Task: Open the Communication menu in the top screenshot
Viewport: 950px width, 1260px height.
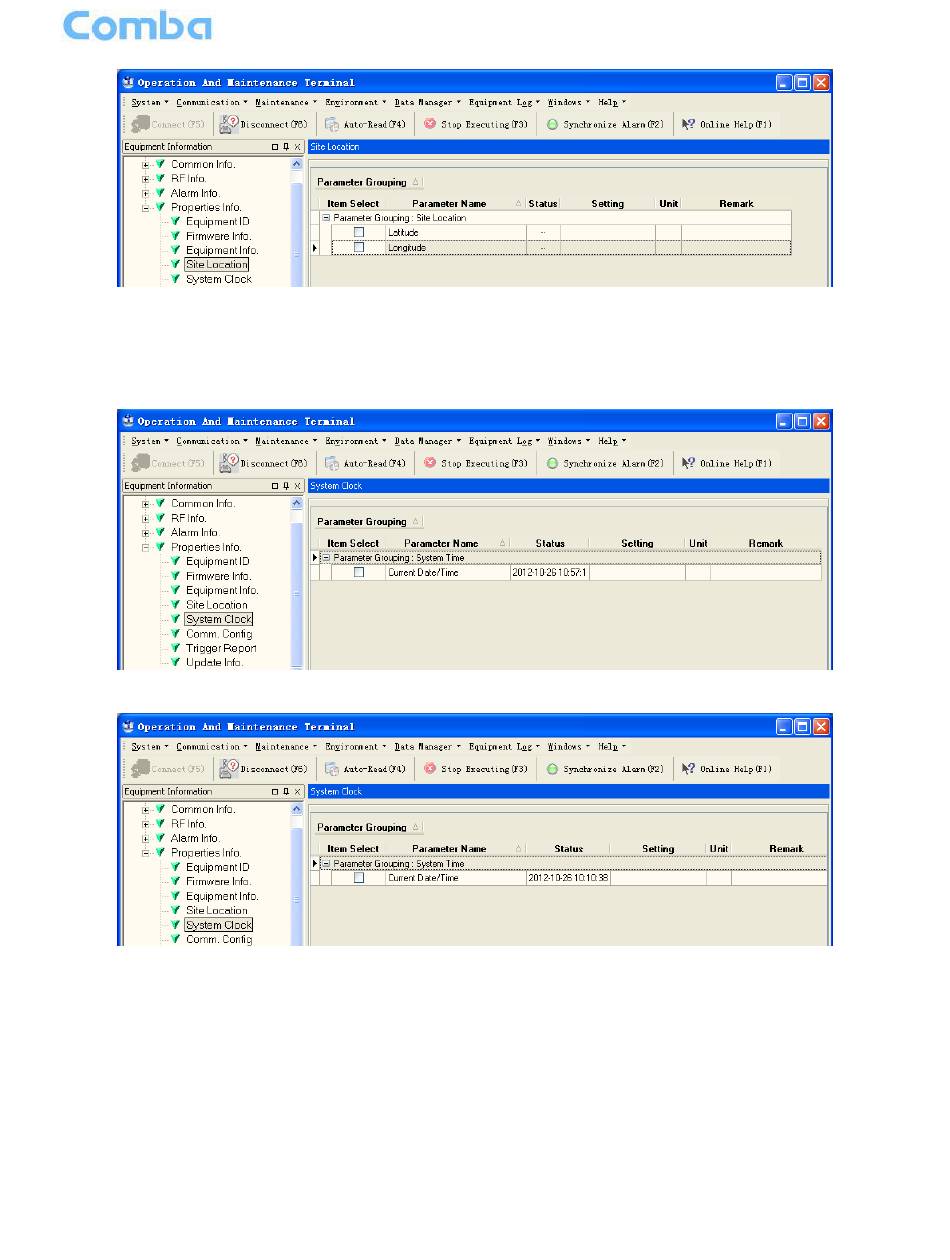Action: tap(211, 102)
